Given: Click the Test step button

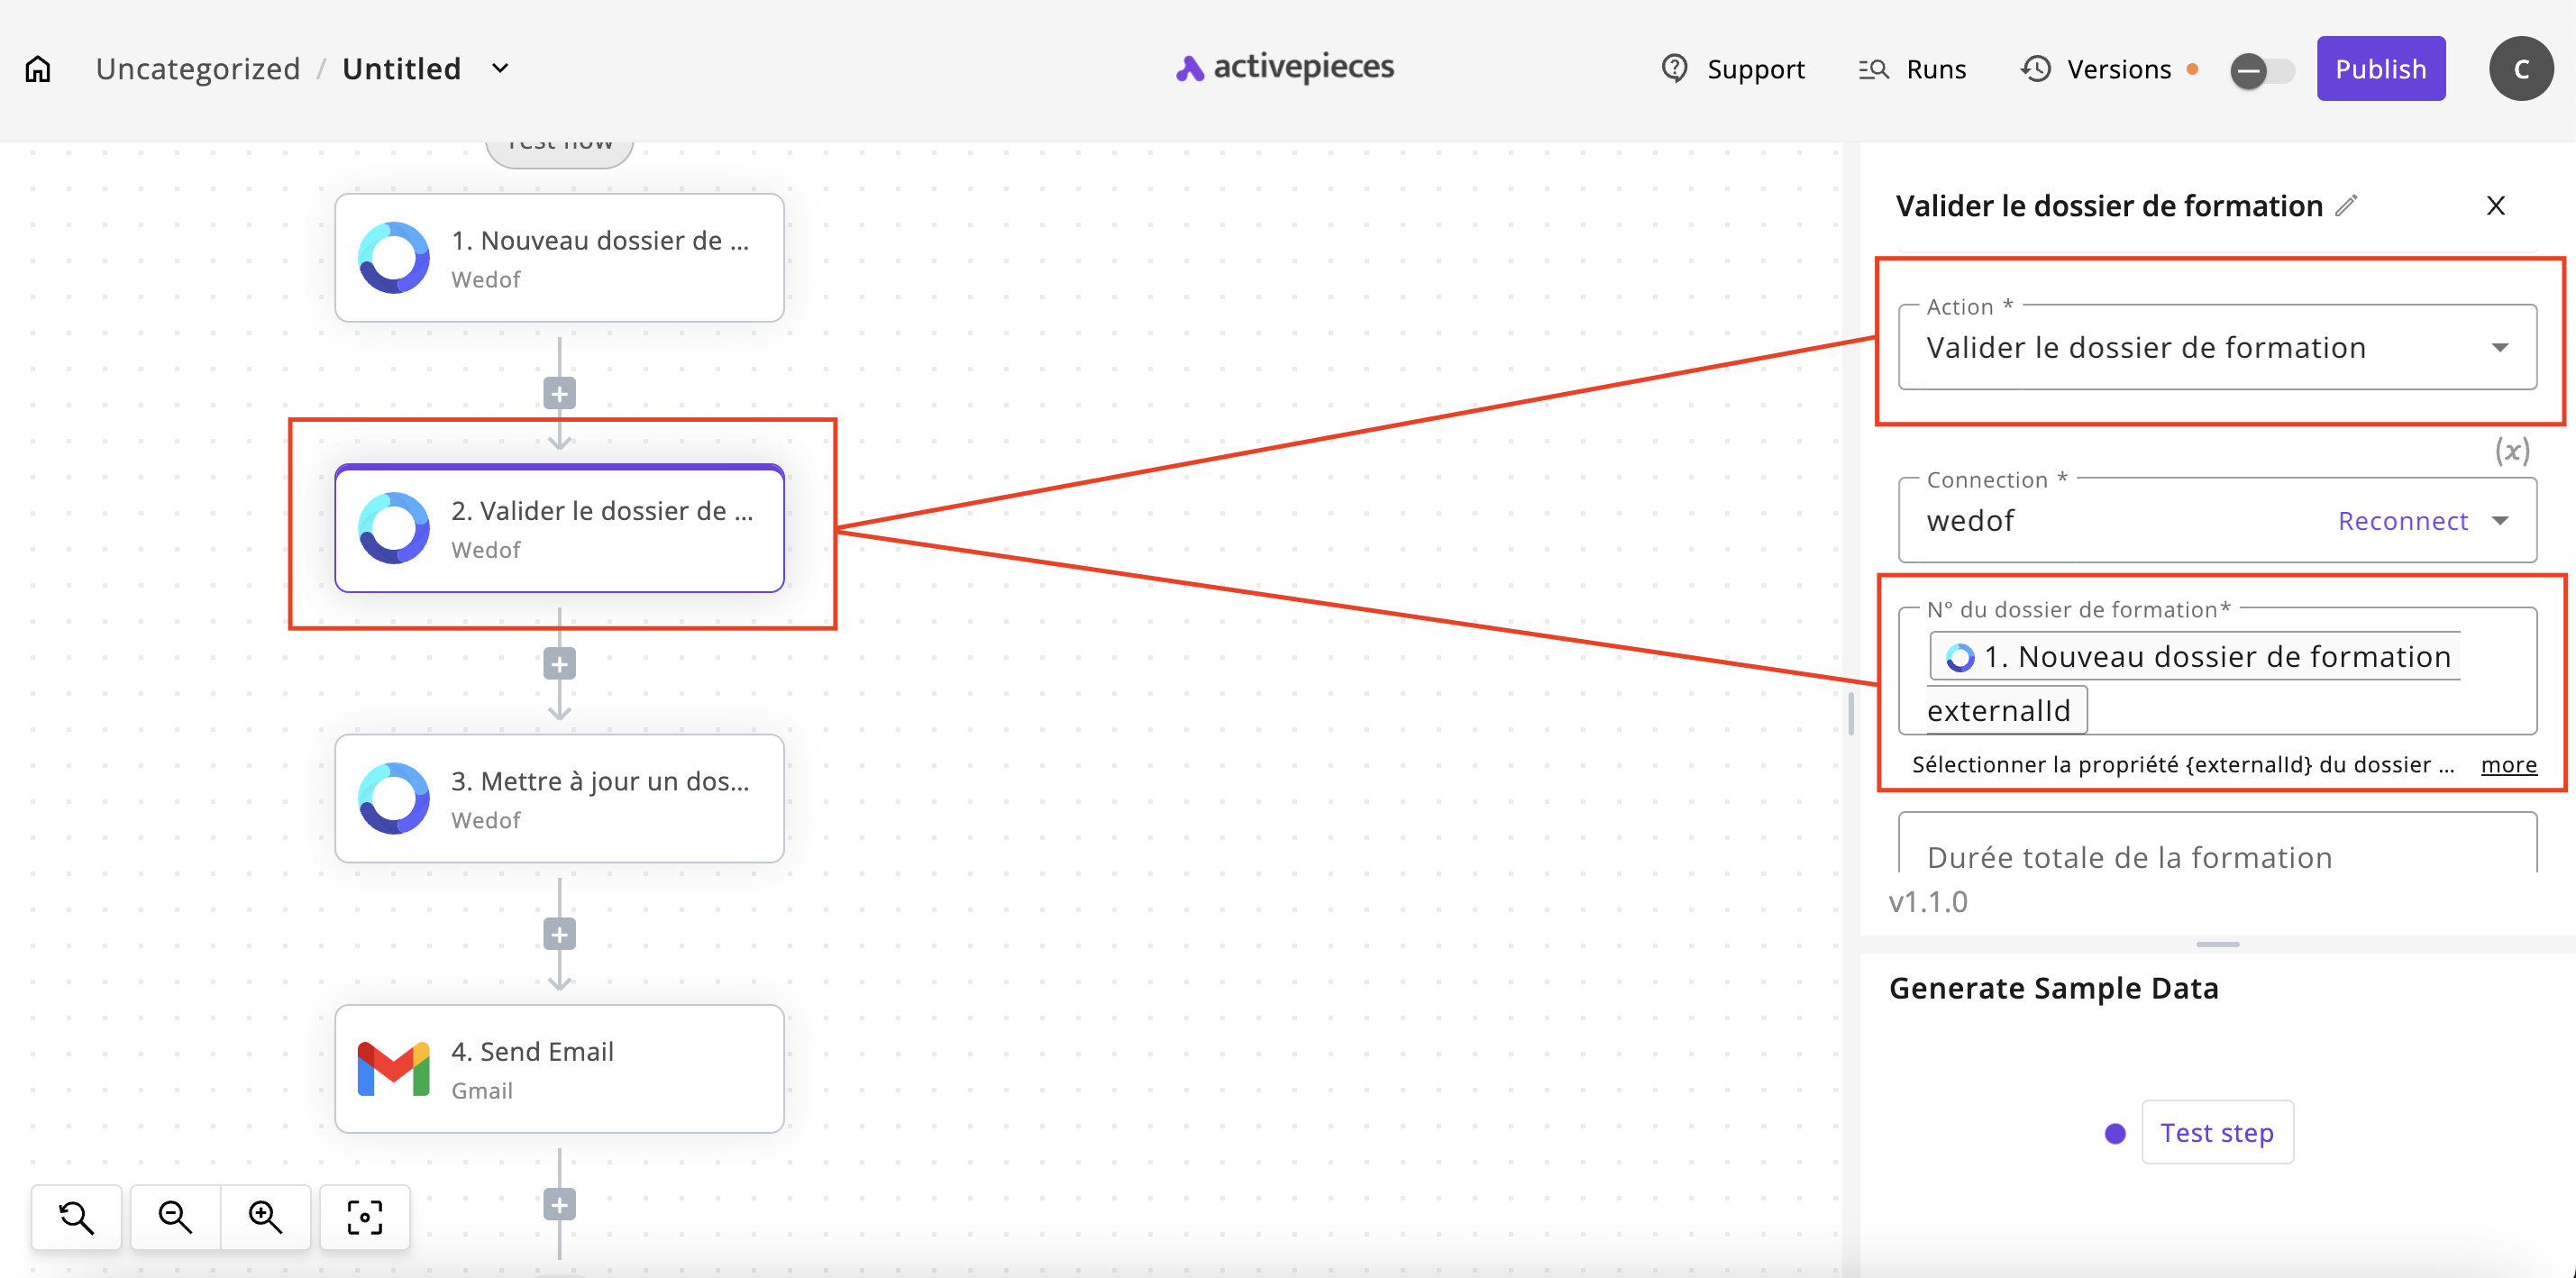Looking at the screenshot, I should (2216, 1132).
